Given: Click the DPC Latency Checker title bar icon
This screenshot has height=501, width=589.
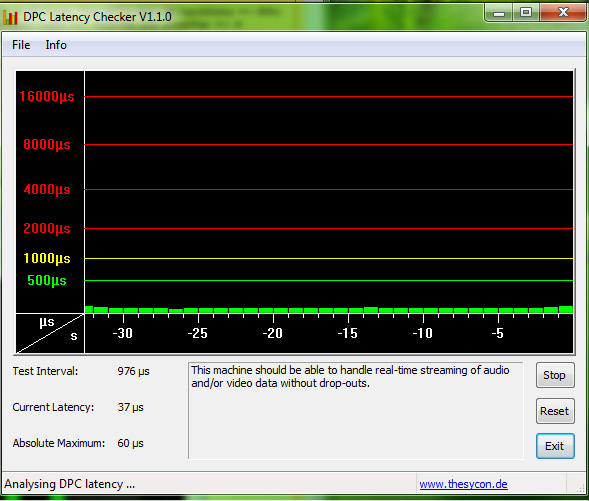Looking at the screenshot, I should click(11, 17).
